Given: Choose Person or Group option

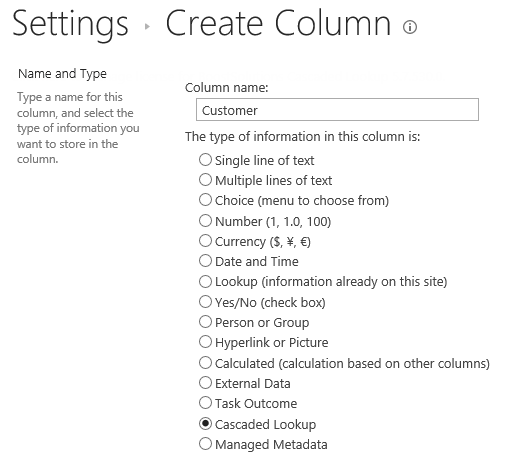Looking at the screenshot, I should pos(205,322).
